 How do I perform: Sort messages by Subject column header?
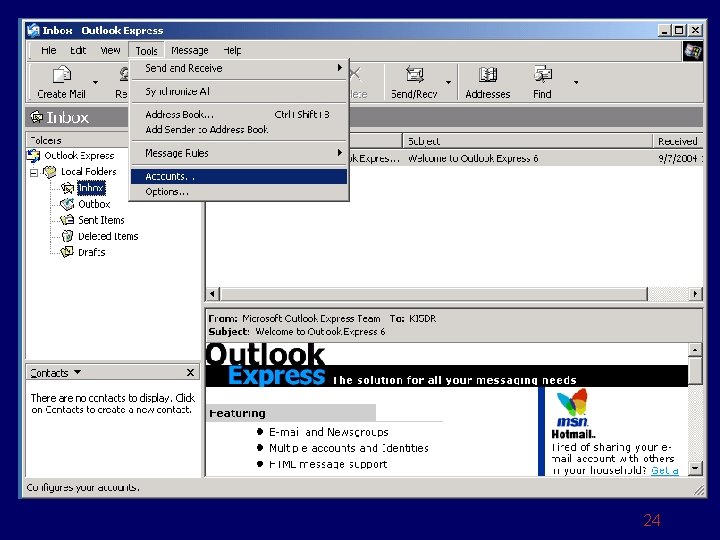(527, 141)
